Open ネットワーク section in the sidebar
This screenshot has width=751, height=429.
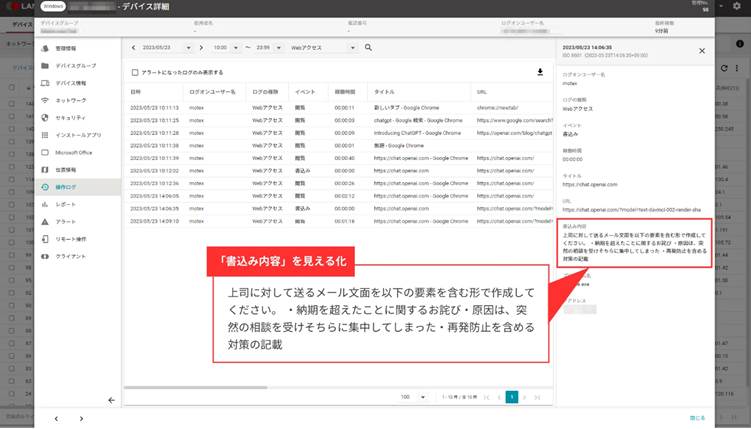click(x=70, y=100)
